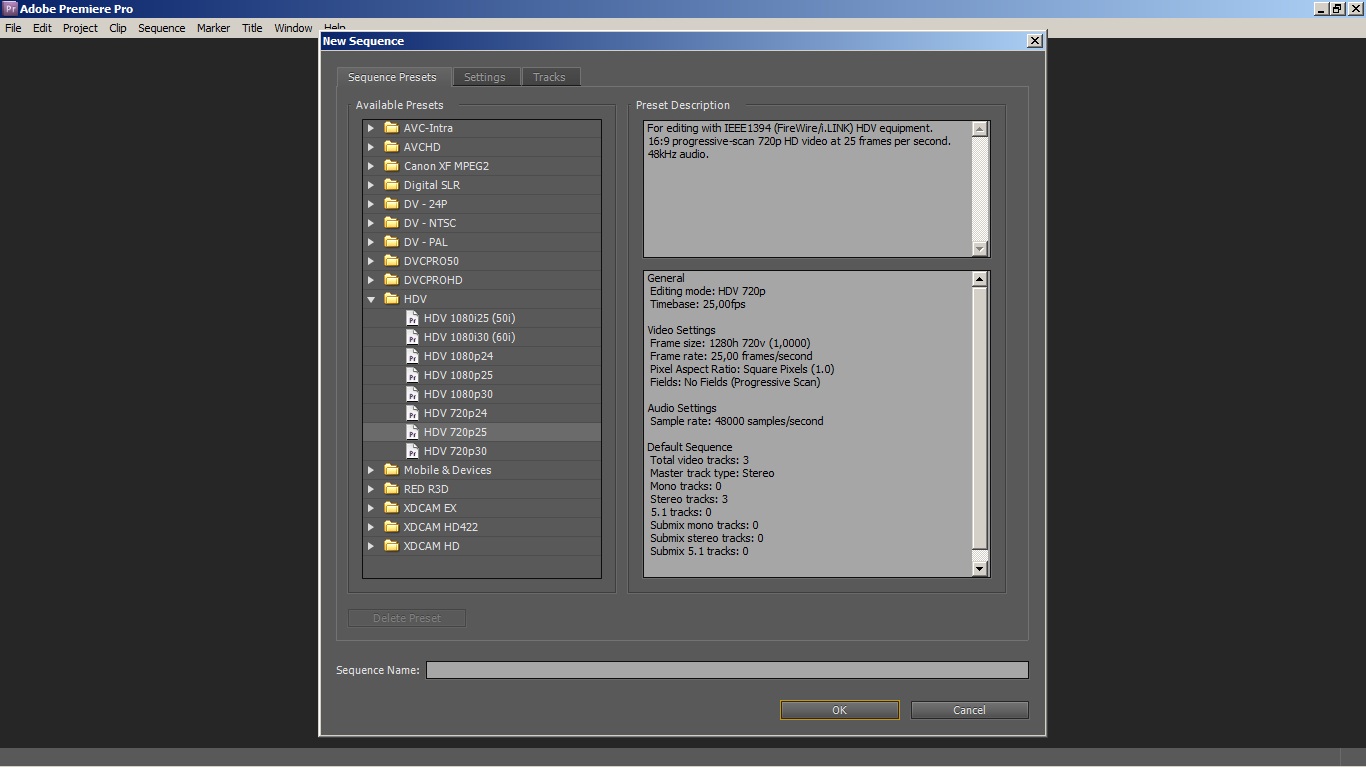This screenshot has height=768, width=1366.
Task: Click the DV - NTSC folder icon
Action: click(391, 223)
